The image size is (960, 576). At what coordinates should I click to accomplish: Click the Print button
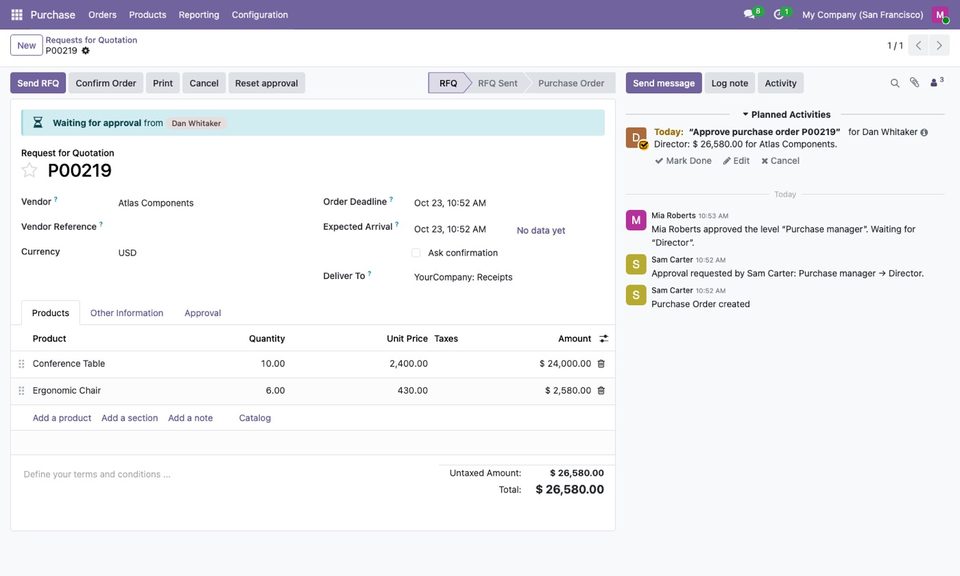(x=163, y=83)
